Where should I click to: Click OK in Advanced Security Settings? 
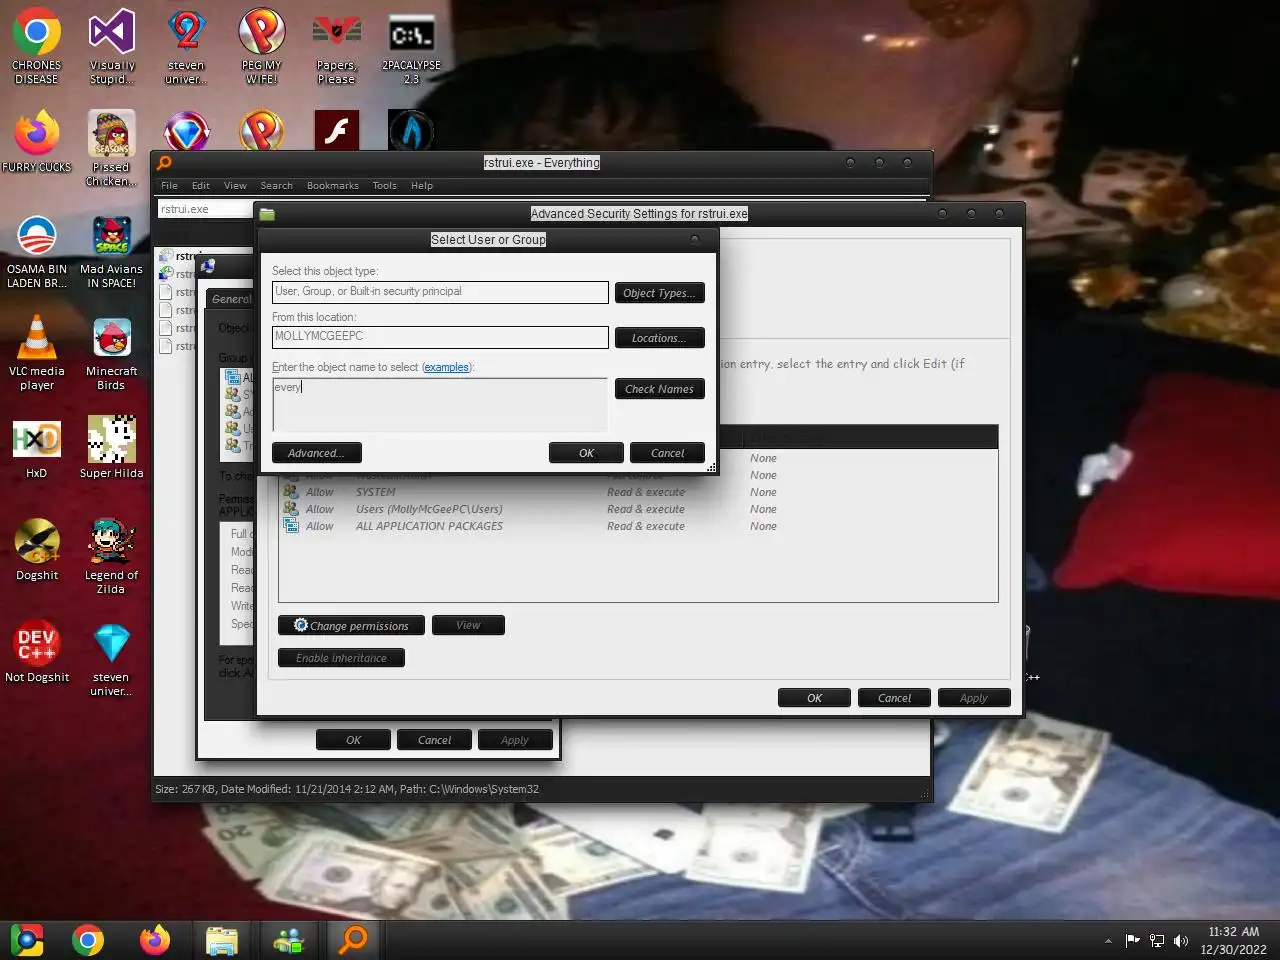point(814,698)
